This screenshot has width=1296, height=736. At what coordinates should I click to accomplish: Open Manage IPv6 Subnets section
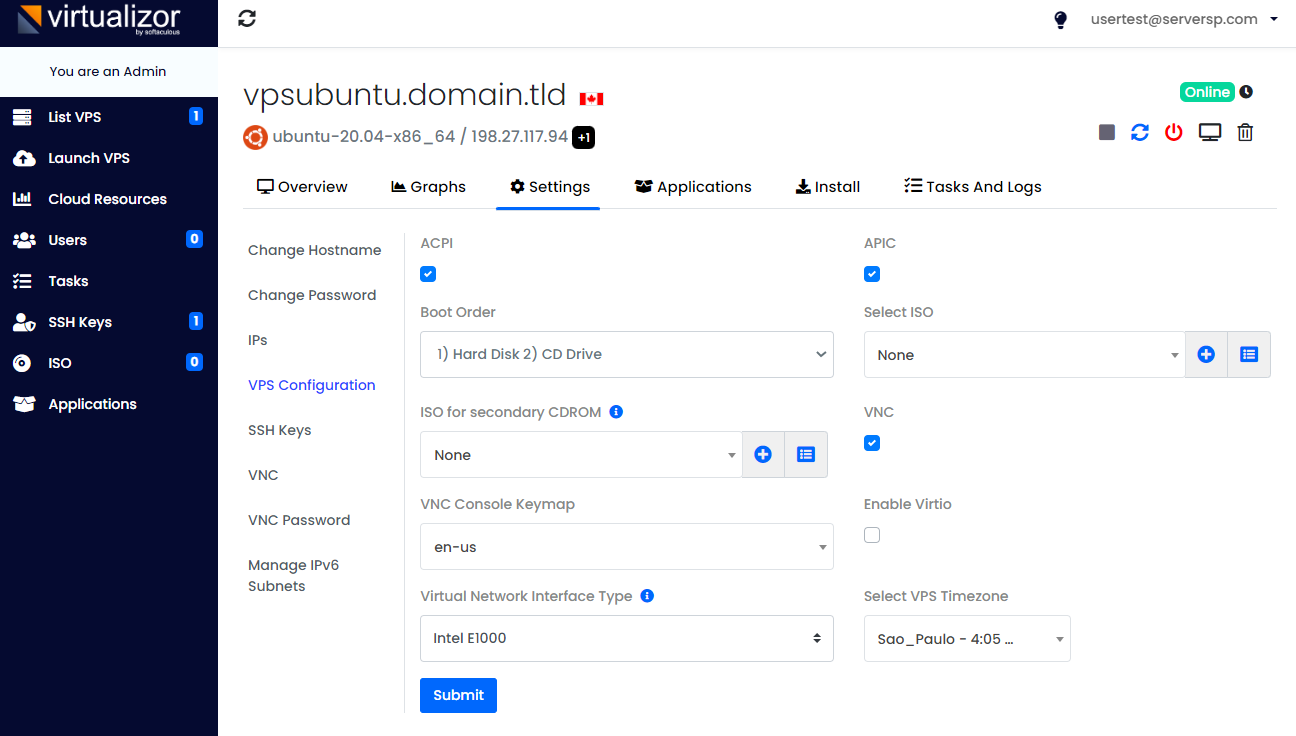tap(294, 576)
